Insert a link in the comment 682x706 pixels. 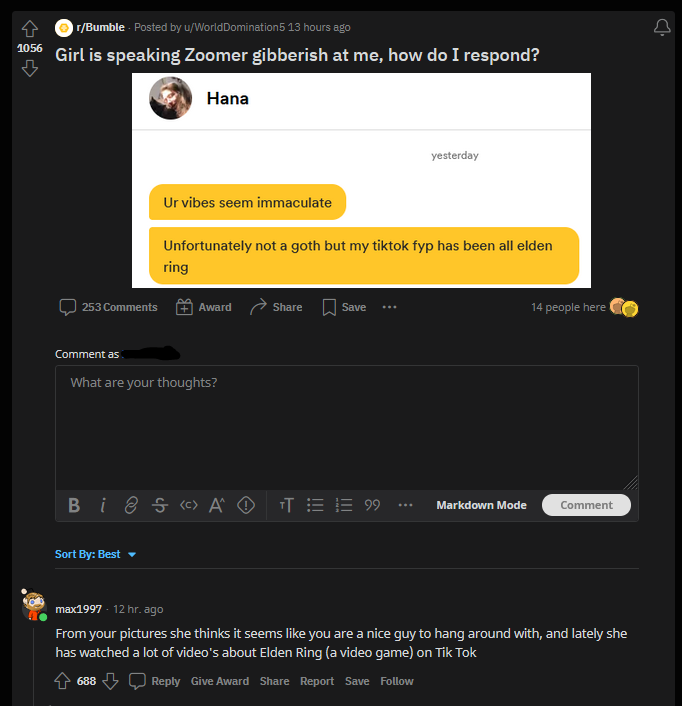pyautogui.click(x=131, y=505)
